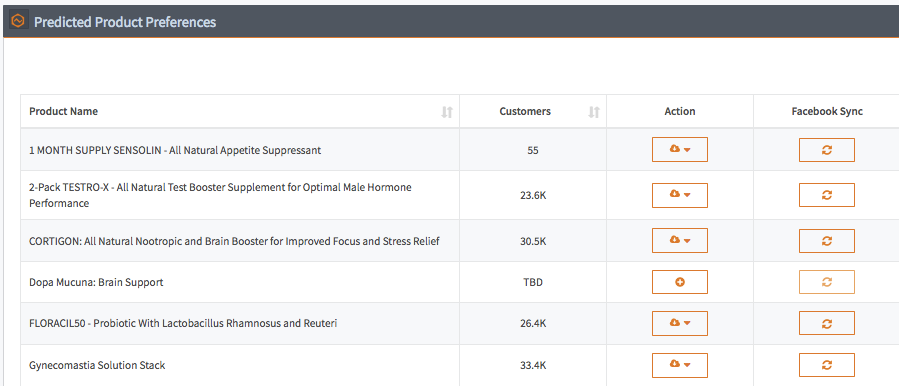The height and width of the screenshot is (386, 899).
Task: Sort by Product Name column arrows
Action: pos(447,112)
